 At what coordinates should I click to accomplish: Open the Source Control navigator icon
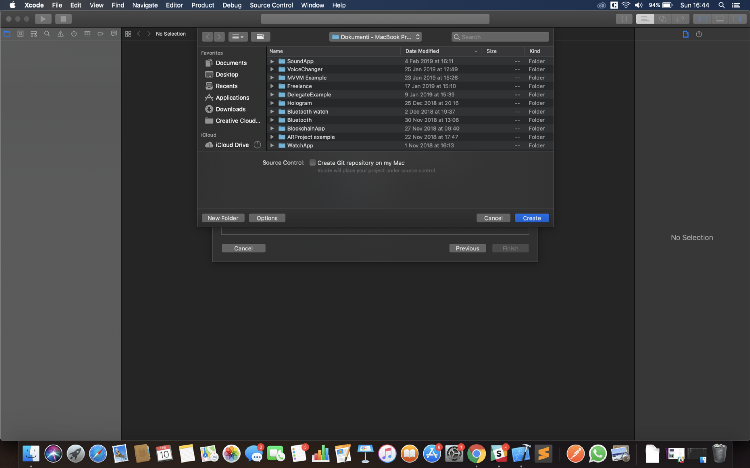20,34
